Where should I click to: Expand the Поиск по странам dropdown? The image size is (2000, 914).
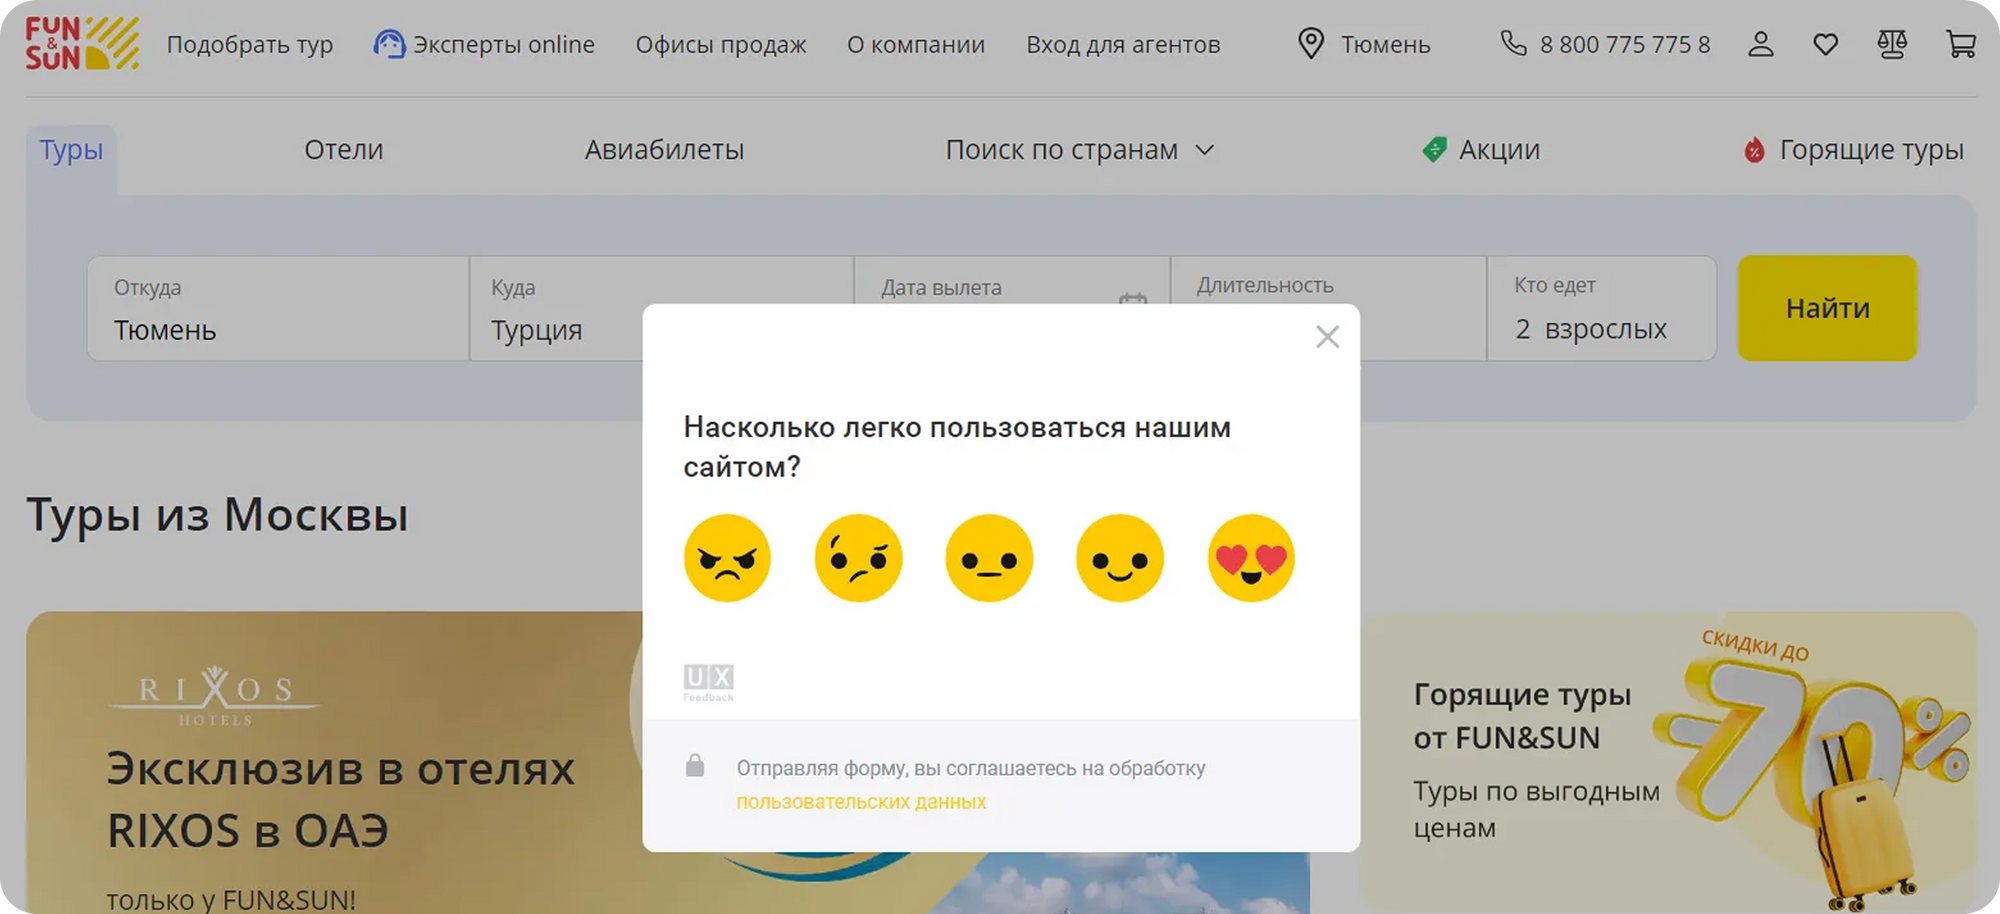tap(1080, 150)
